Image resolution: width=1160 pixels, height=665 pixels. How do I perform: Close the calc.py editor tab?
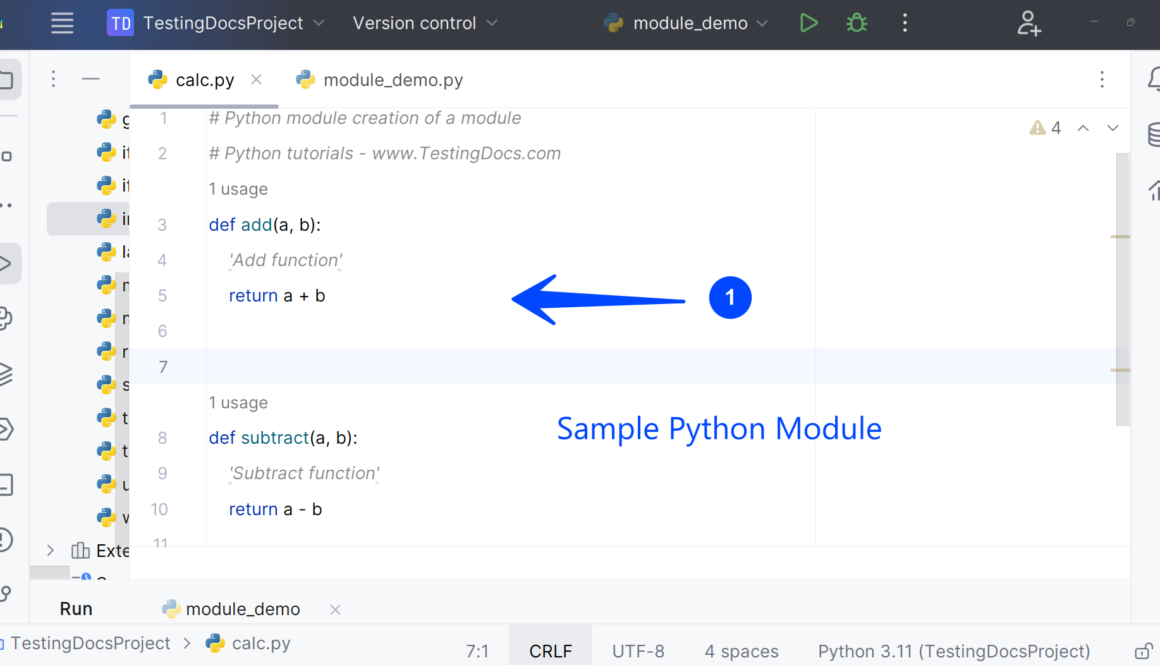click(x=256, y=80)
